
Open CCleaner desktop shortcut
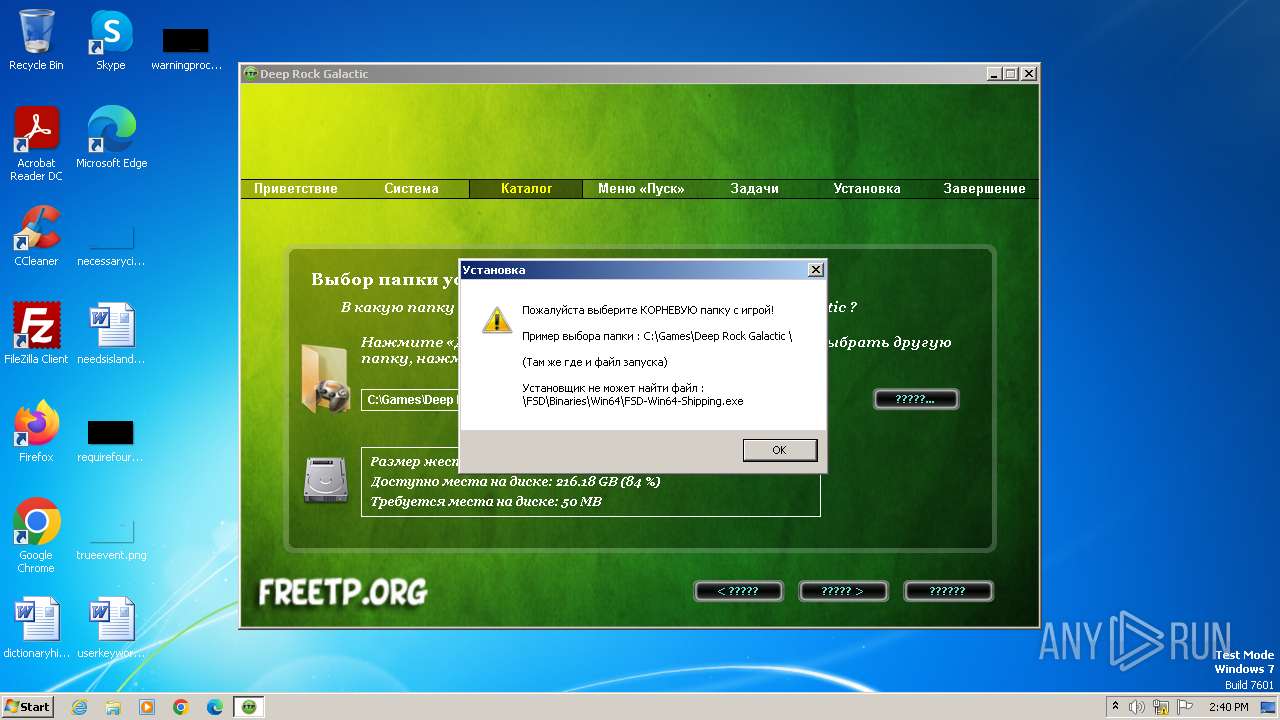pos(36,236)
